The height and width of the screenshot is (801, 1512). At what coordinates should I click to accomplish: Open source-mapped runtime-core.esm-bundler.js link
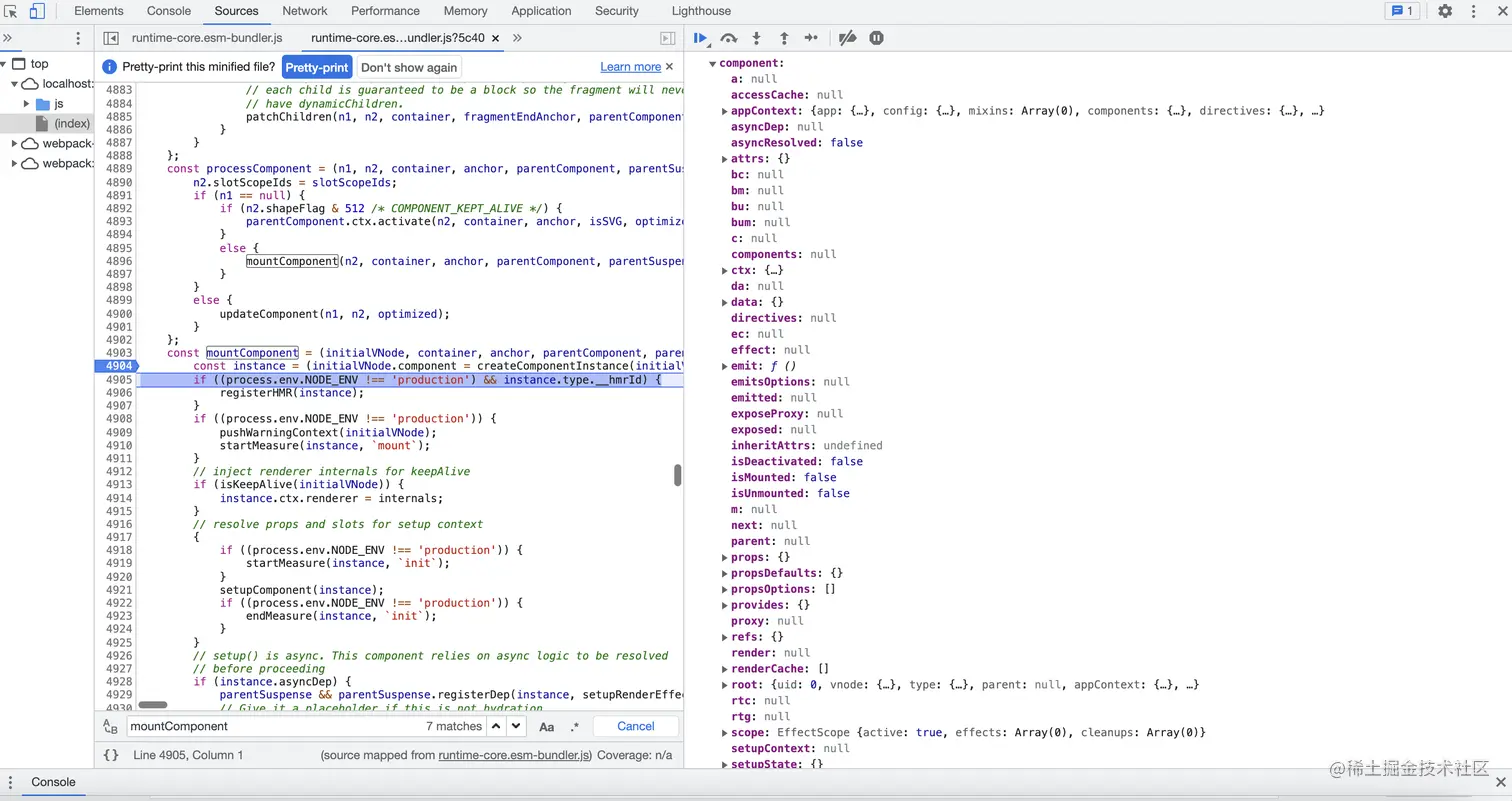pos(515,755)
